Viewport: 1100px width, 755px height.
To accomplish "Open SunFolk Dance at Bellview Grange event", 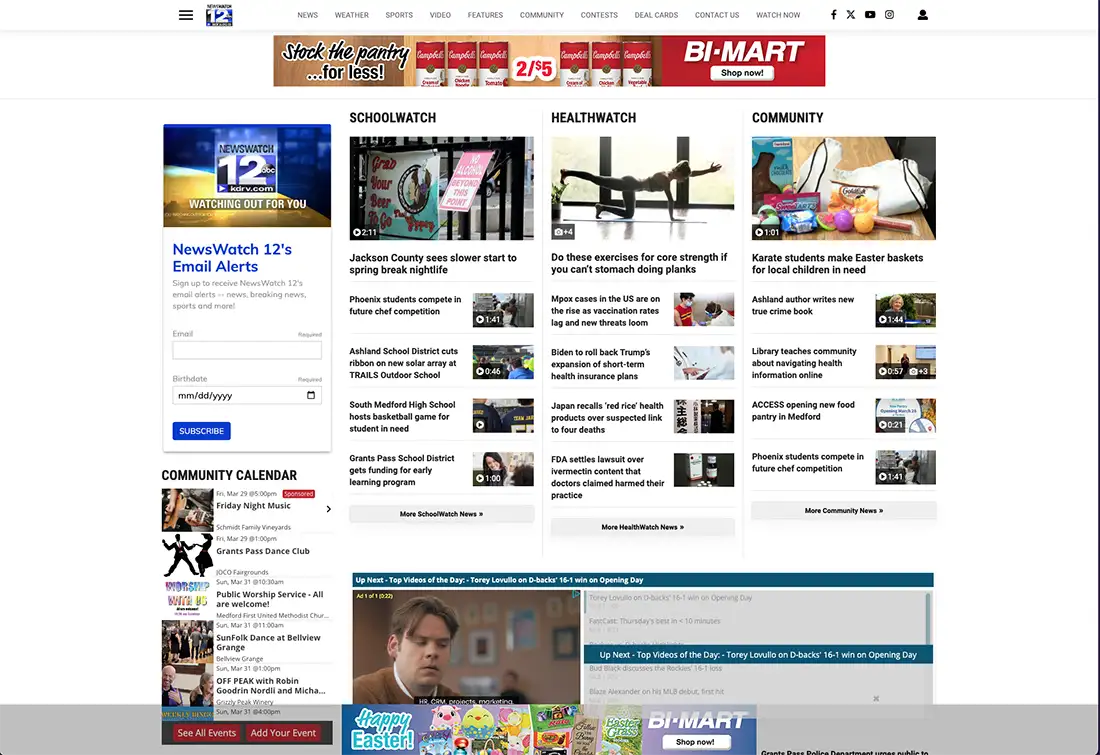I will click(x=269, y=642).
